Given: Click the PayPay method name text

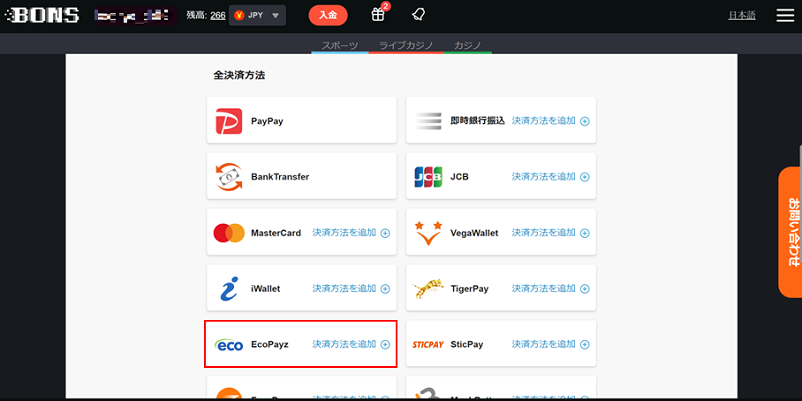Looking at the screenshot, I should (267, 122).
